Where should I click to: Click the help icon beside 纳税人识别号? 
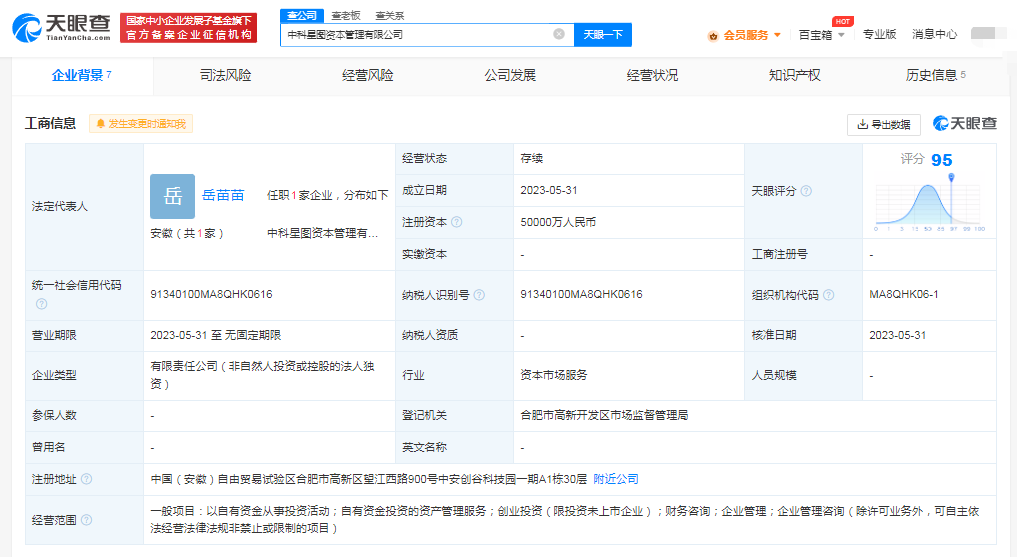[x=479, y=295]
